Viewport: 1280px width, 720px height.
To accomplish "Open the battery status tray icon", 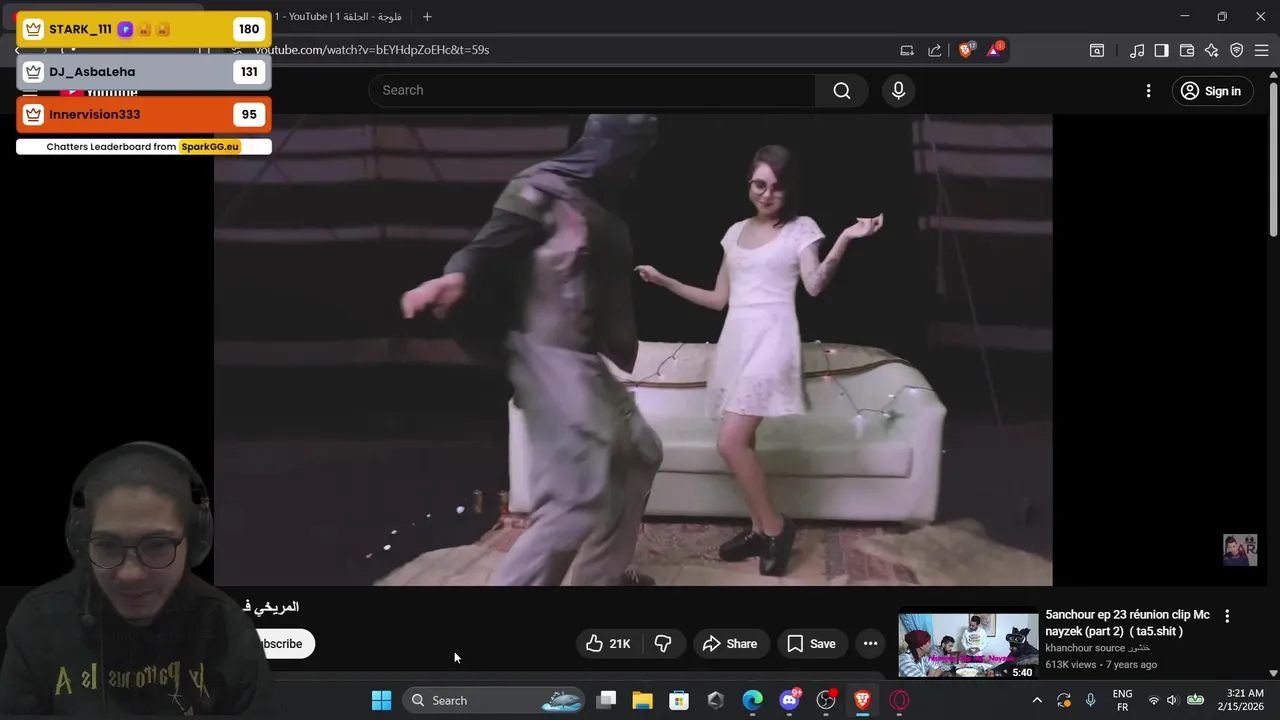I will point(1195,700).
